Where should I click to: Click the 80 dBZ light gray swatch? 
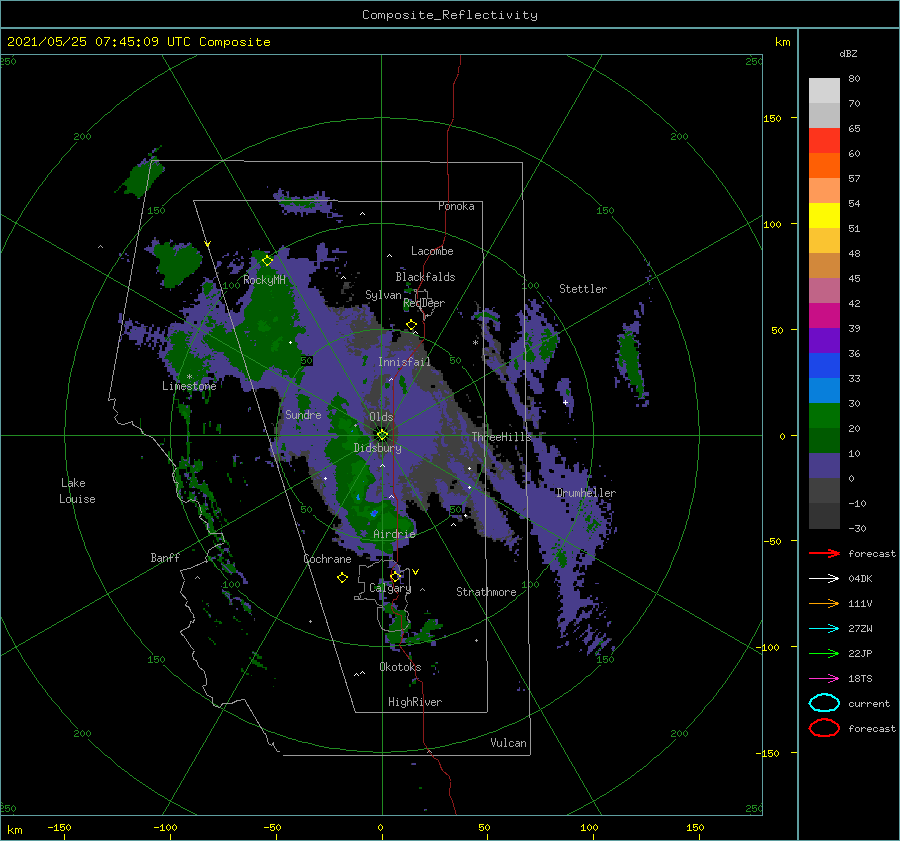pyautogui.click(x=824, y=90)
